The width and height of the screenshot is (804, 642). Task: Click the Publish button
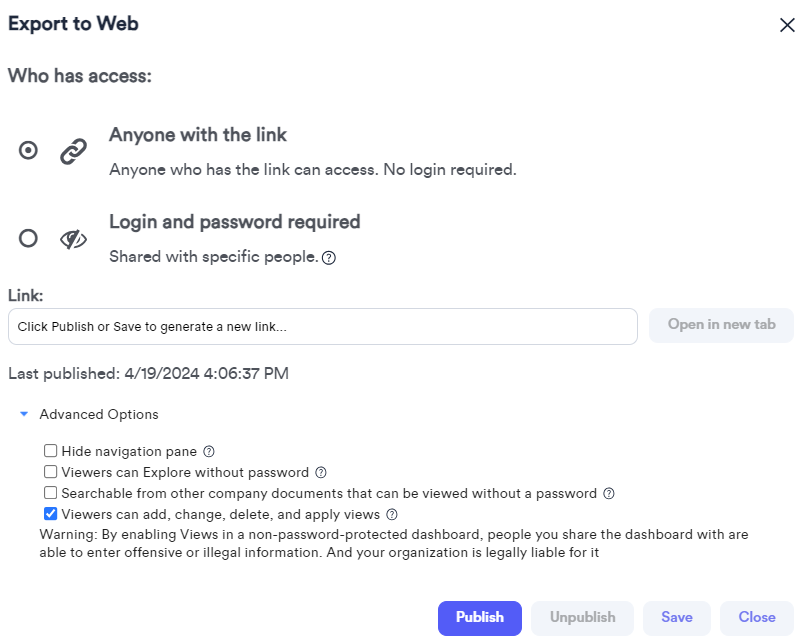click(480, 618)
